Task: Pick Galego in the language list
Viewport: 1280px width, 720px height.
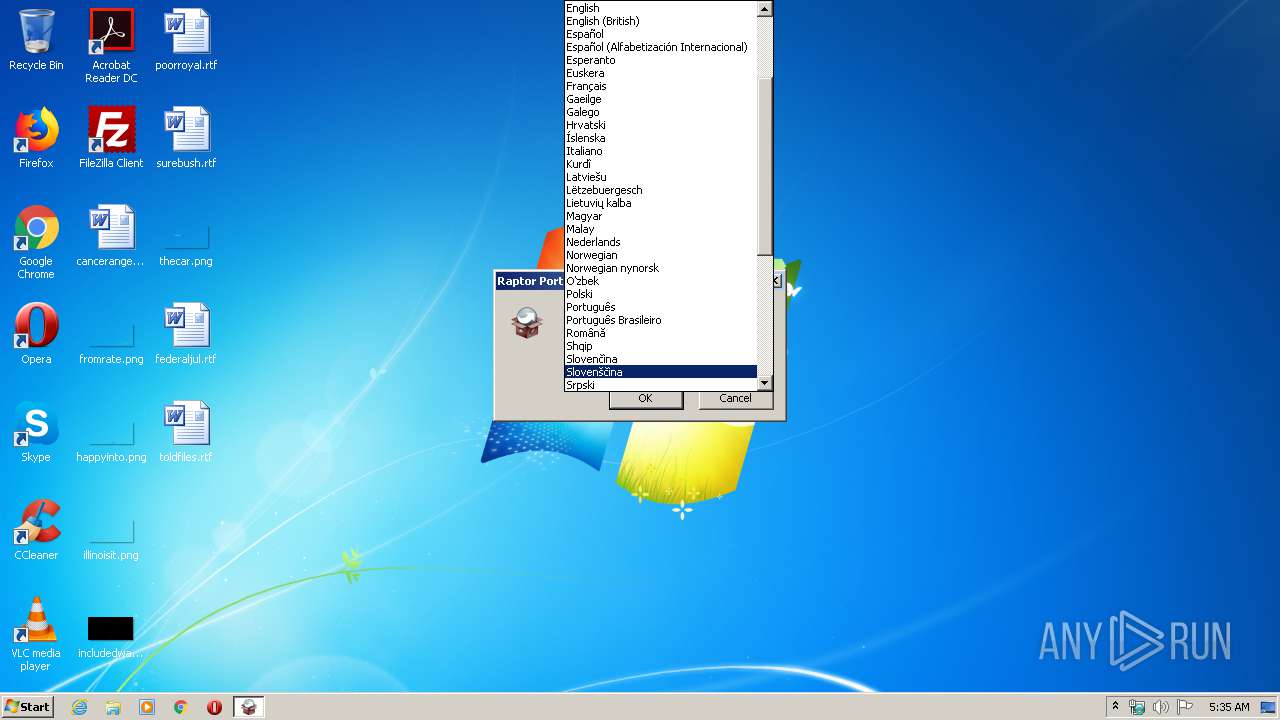Action: pos(661,112)
